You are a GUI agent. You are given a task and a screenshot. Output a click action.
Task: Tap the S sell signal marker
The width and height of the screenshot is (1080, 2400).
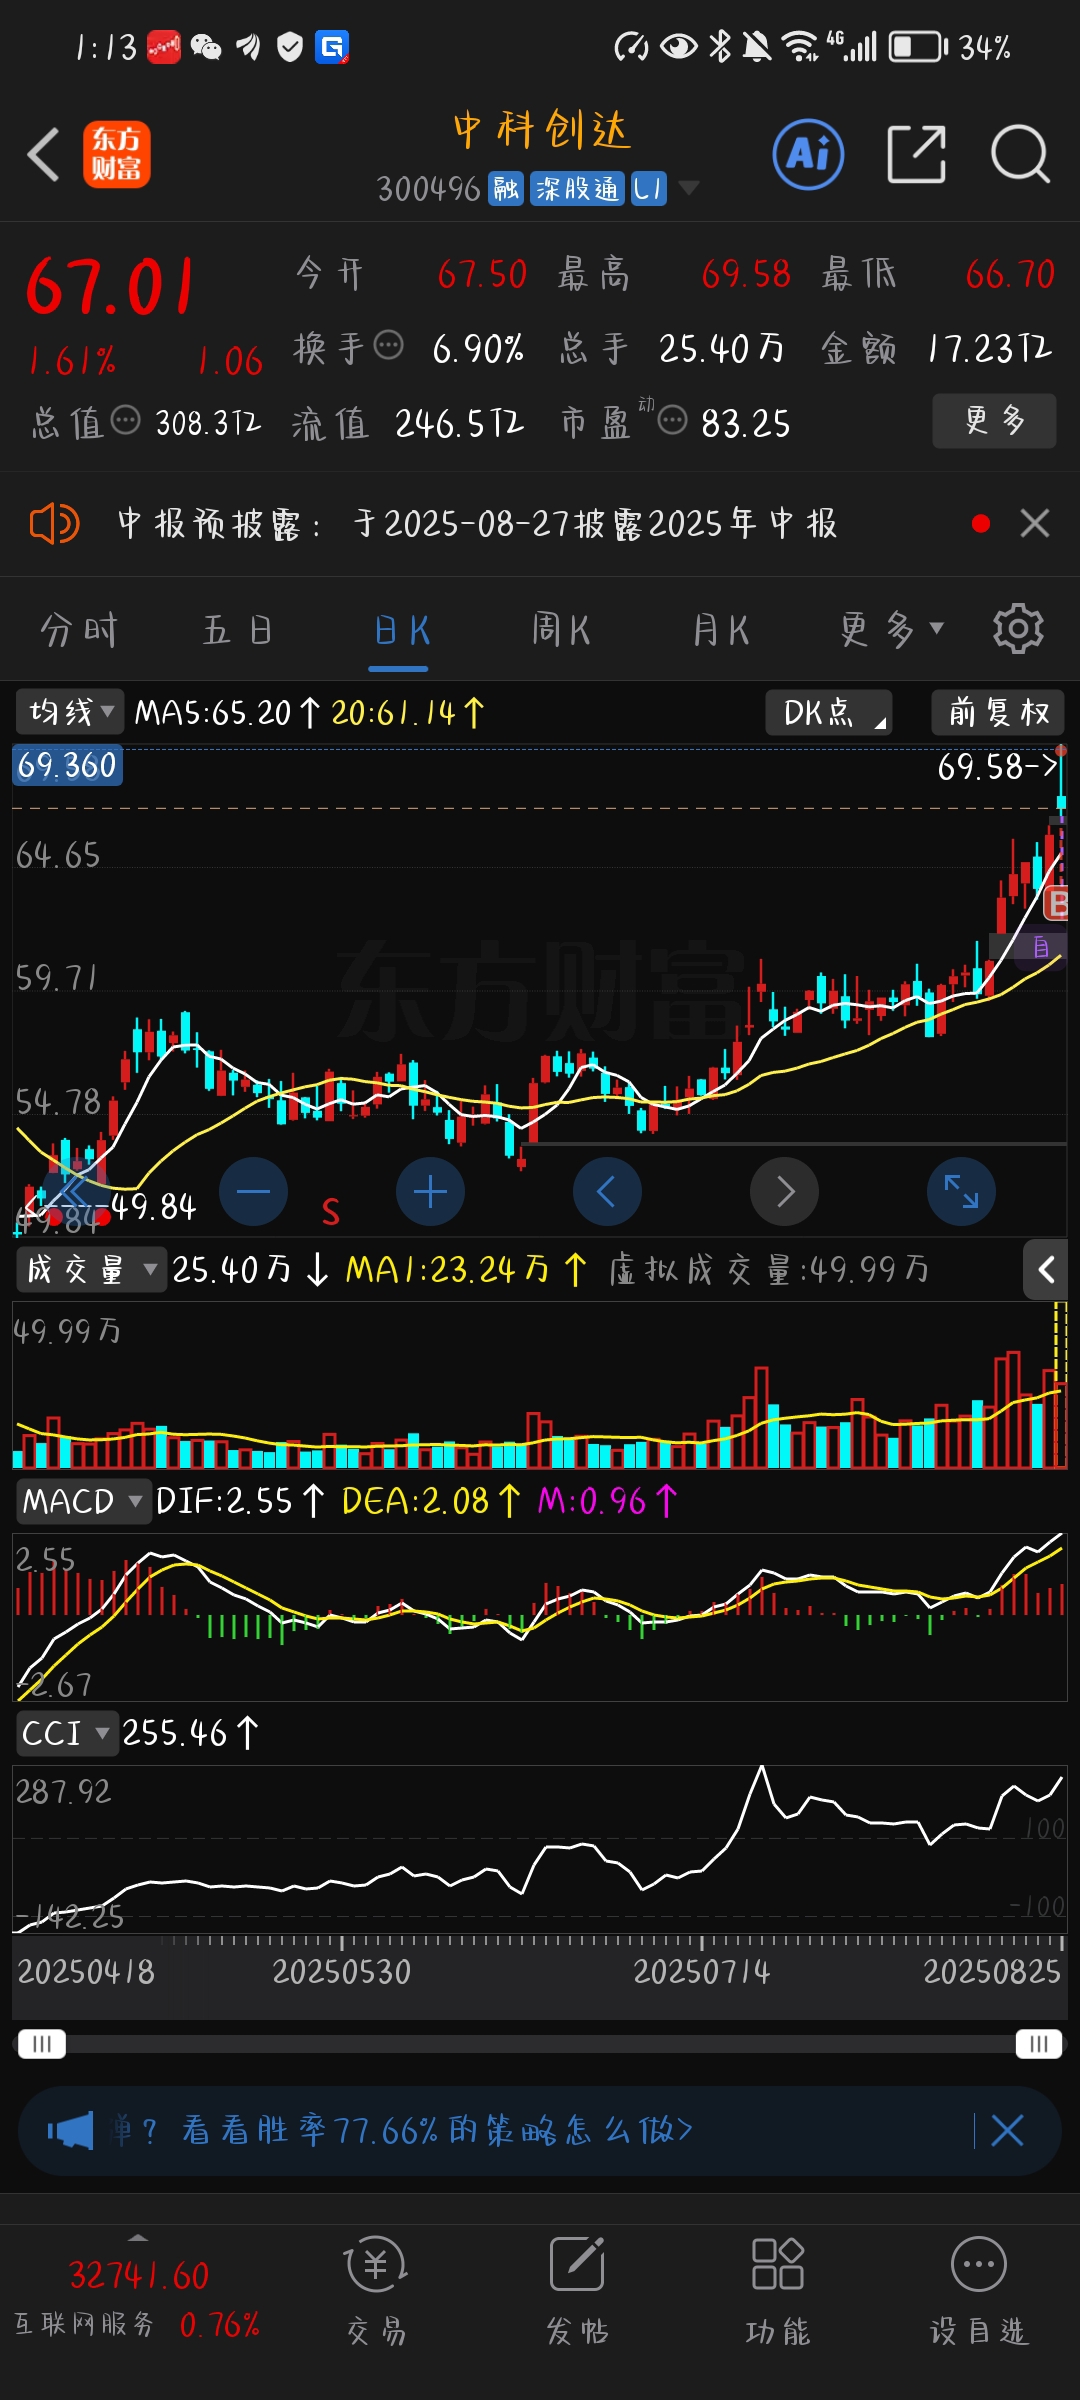[331, 1212]
